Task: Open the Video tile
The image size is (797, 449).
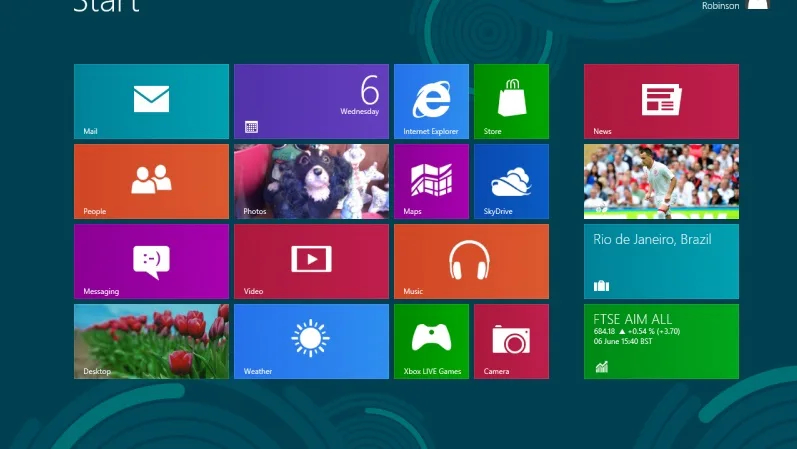Action: click(x=312, y=261)
